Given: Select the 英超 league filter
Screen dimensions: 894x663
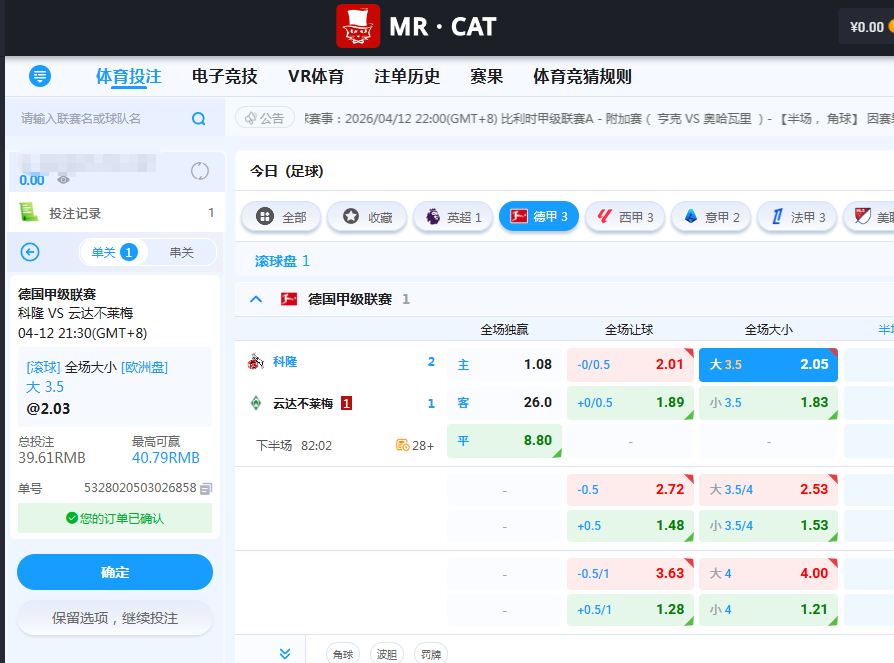Looking at the screenshot, I should click(453, 216).
